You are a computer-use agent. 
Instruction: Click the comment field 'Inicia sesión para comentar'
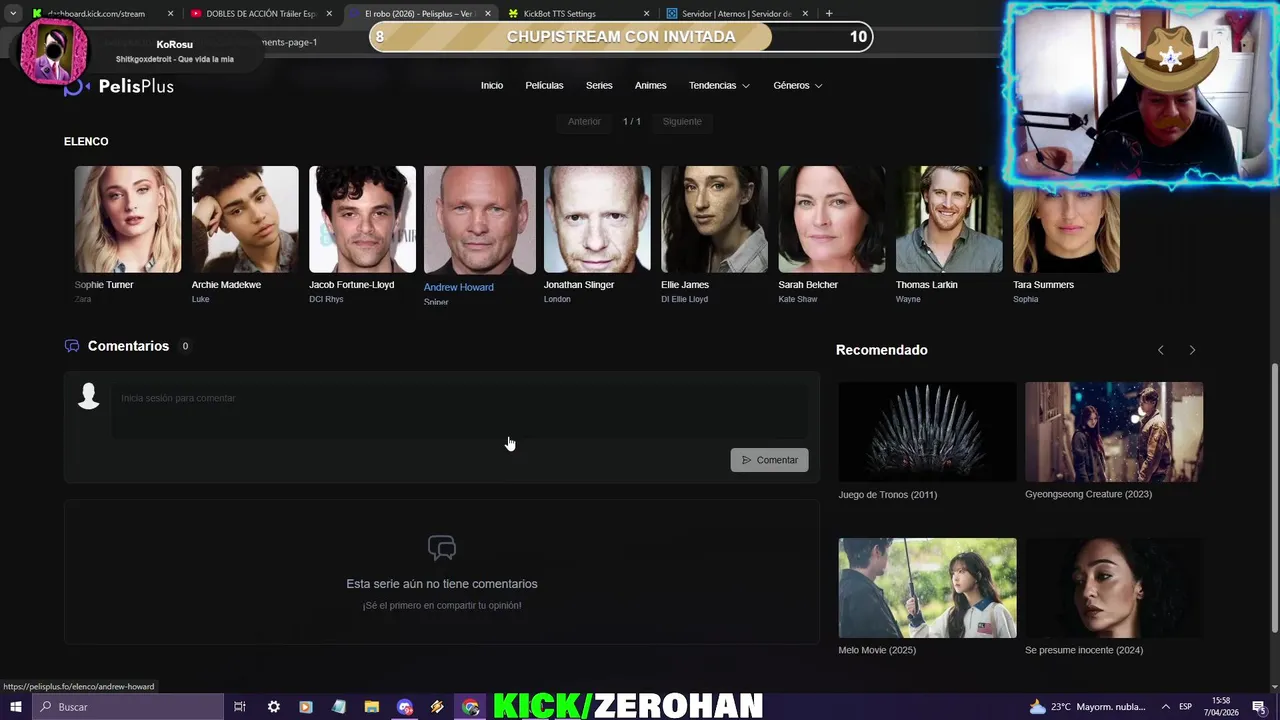[x=460, y=410]
